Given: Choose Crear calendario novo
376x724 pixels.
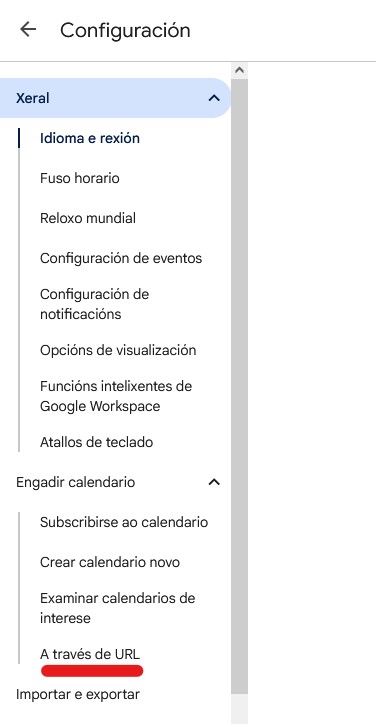Looking at the screenshot, I should [109, 562].
